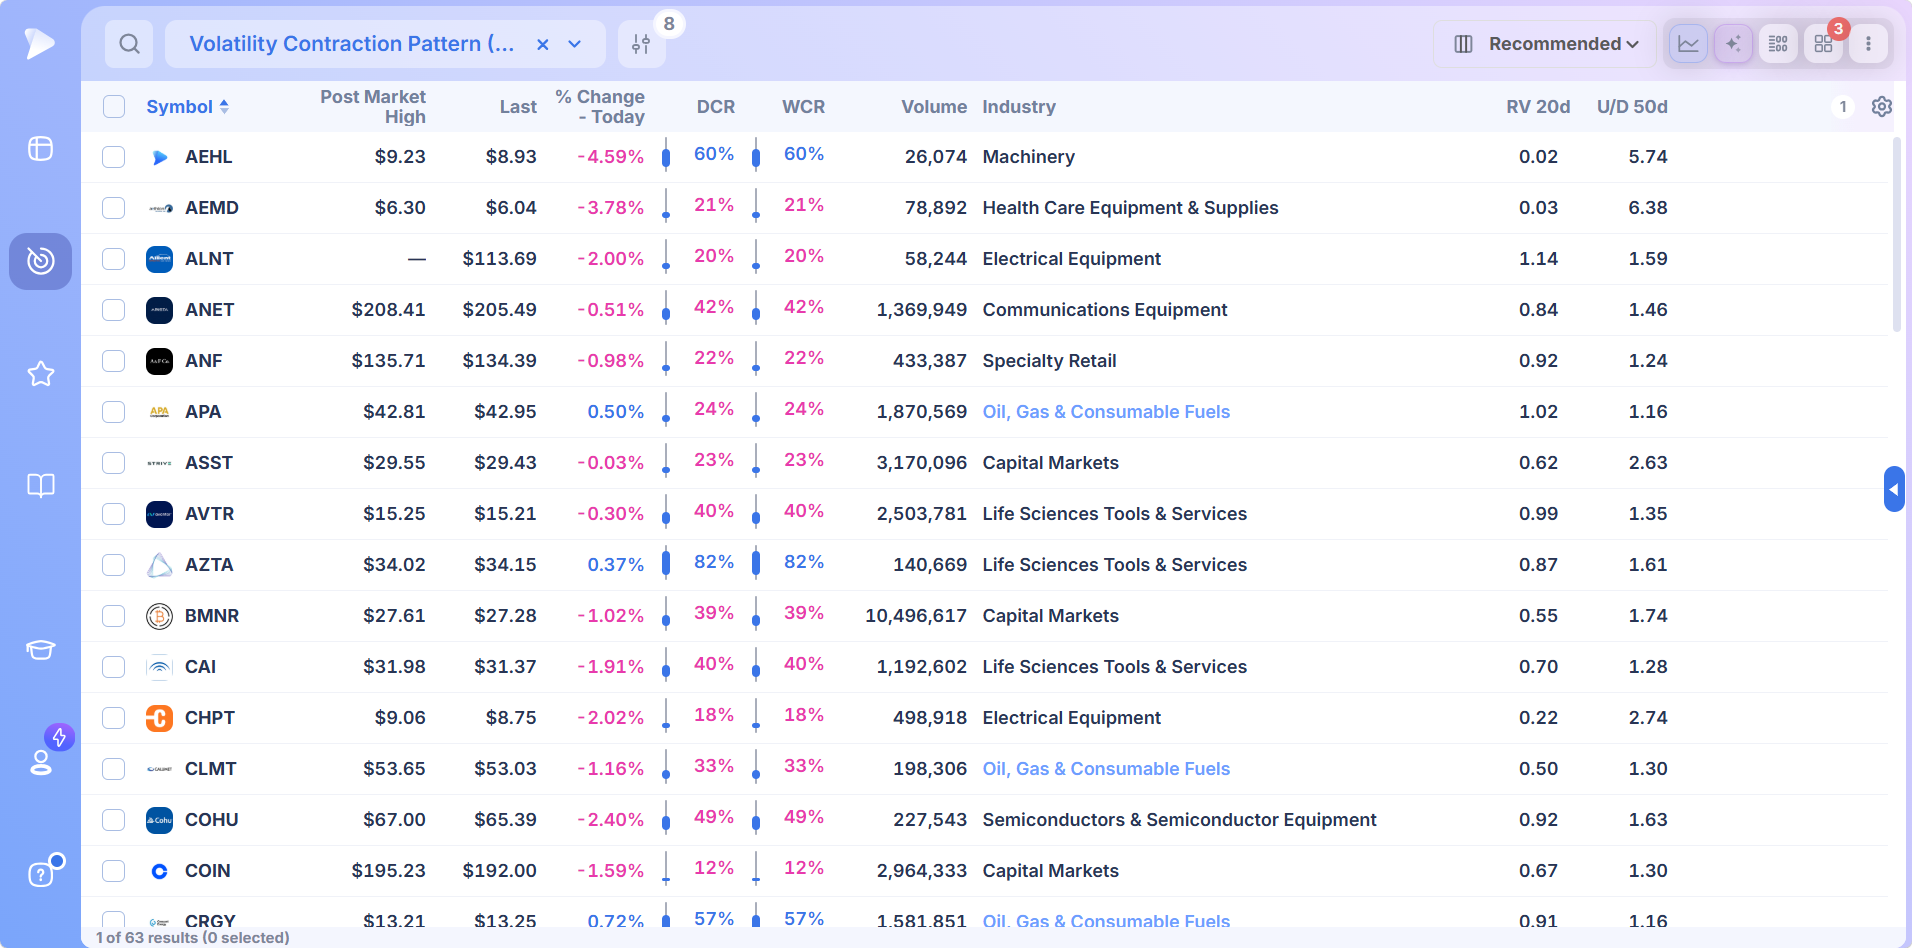Open table settings gear icon
The width and height of the screenshot is (1912, 948).
point(1881,107)
